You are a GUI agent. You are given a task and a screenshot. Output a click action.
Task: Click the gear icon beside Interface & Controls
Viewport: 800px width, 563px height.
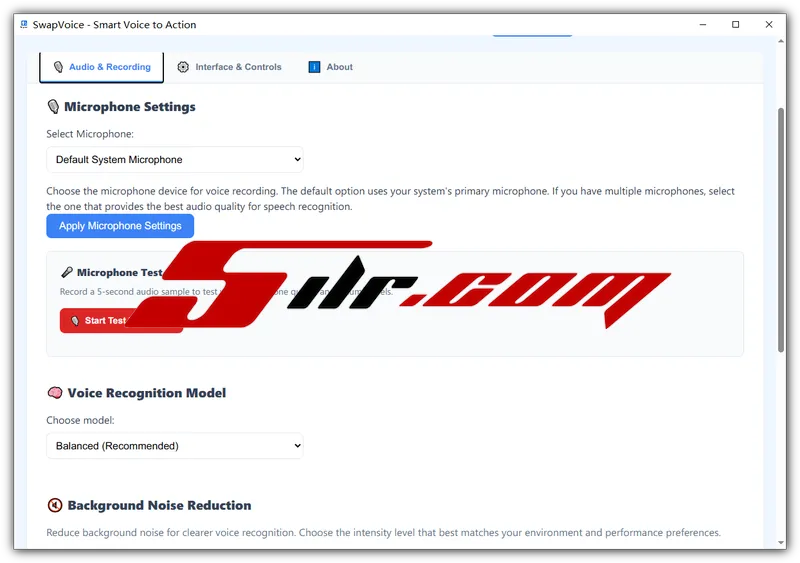(183, 67)
